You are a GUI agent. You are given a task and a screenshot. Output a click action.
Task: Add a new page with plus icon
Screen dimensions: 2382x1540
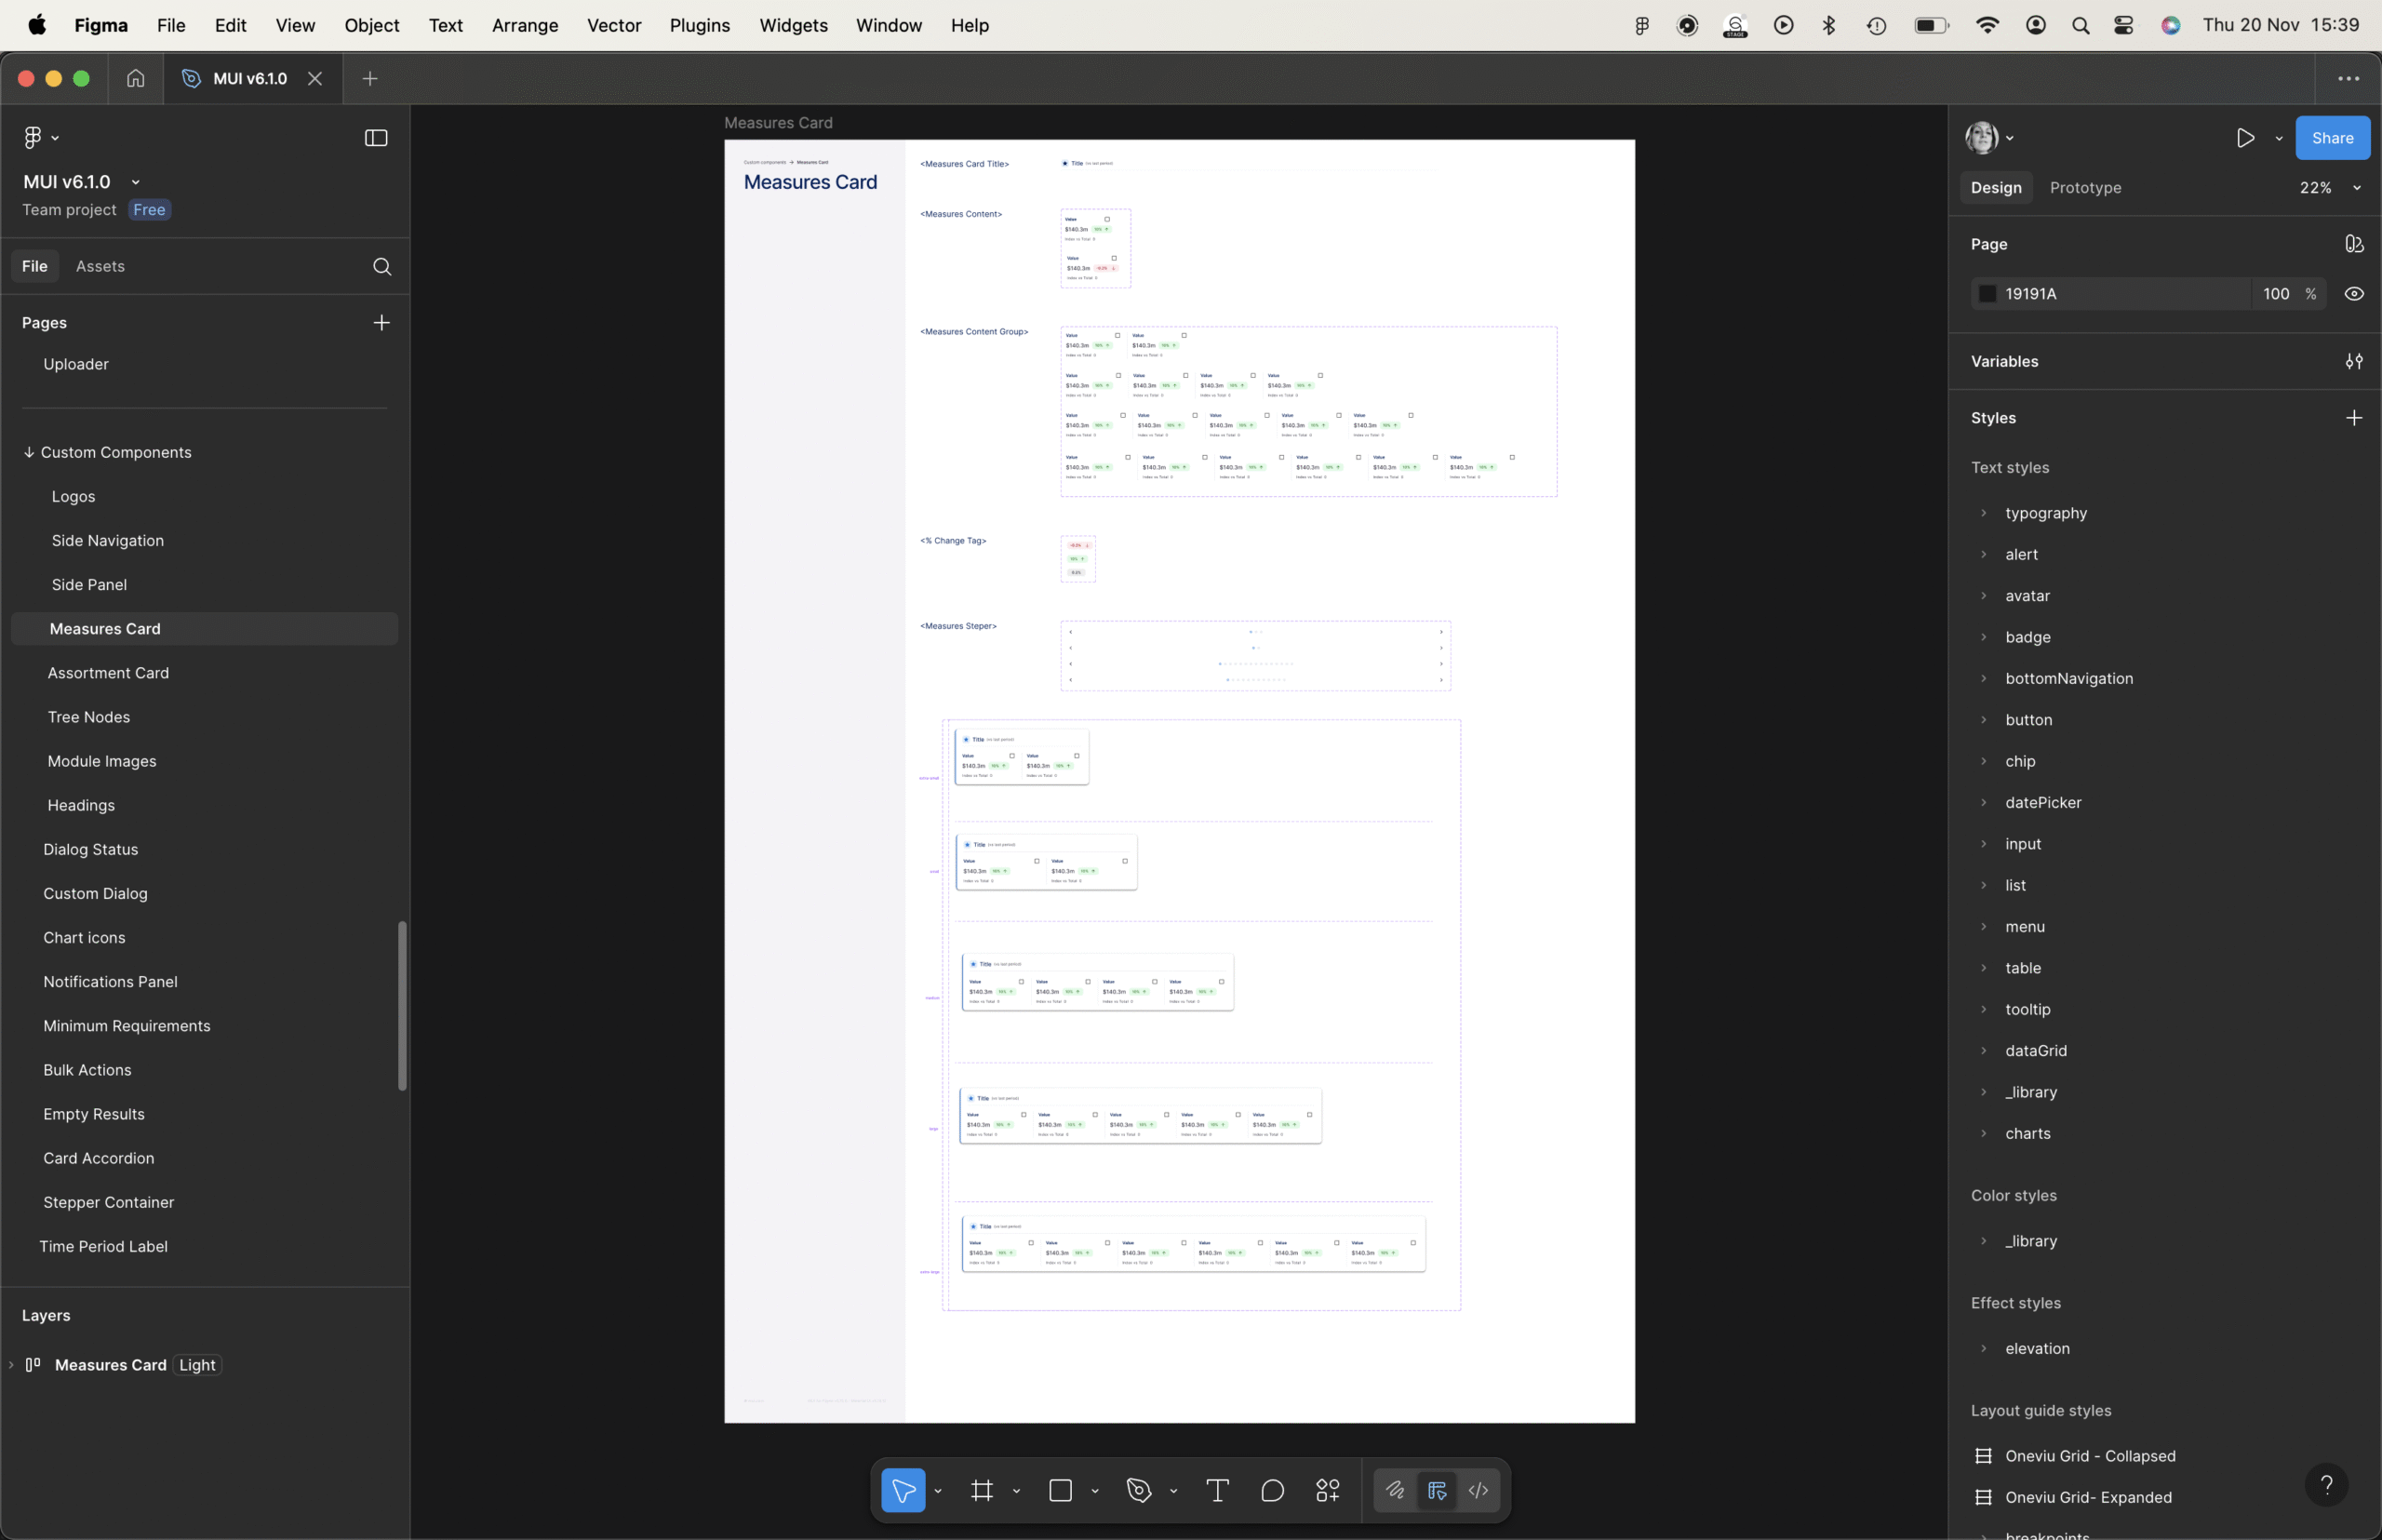(x=381, y=322)
